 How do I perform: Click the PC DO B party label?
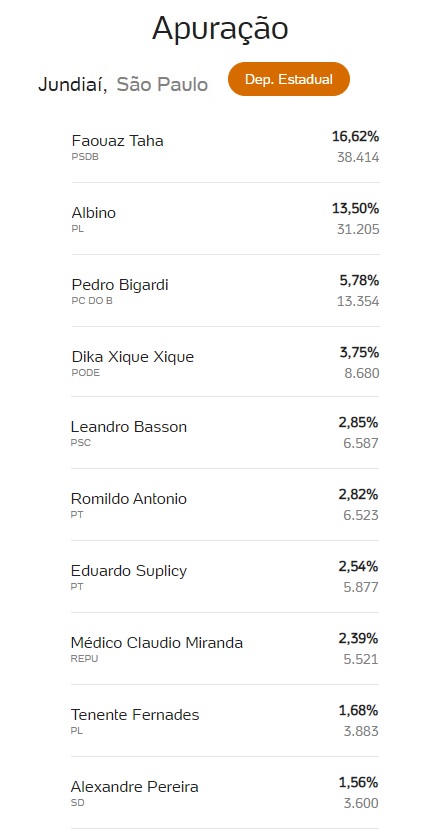pos(92,301)
